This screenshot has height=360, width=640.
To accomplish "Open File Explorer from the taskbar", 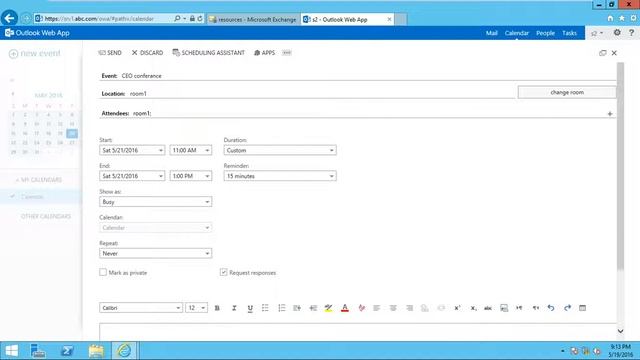I will click(96, 351).
